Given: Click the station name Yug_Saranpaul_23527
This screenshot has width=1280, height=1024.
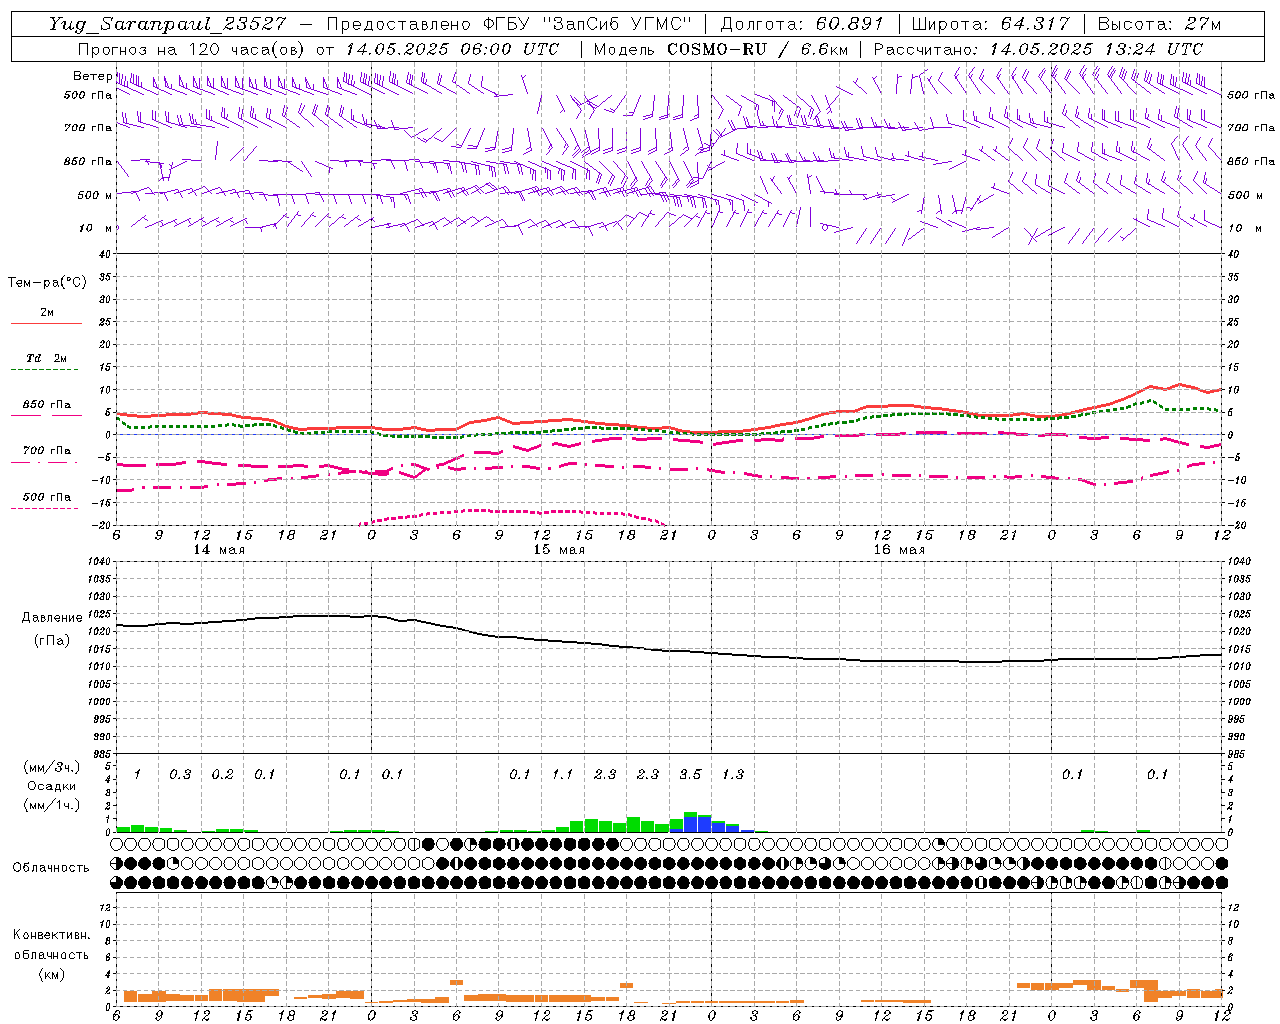Looking at the screenshot, I should point(167,24).
